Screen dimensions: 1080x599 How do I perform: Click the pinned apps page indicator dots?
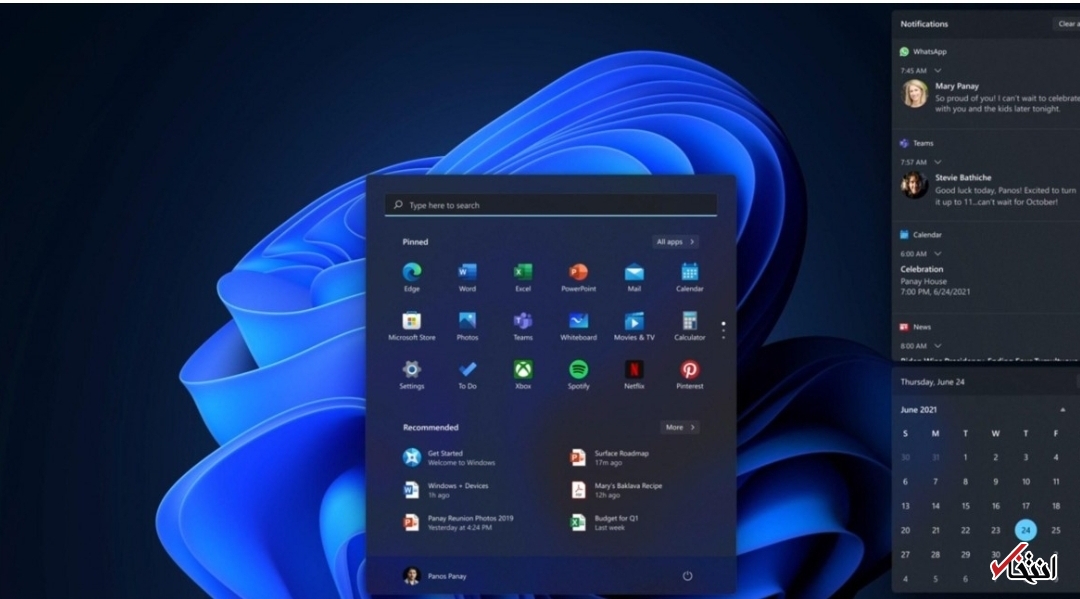[x=723, y=329]
